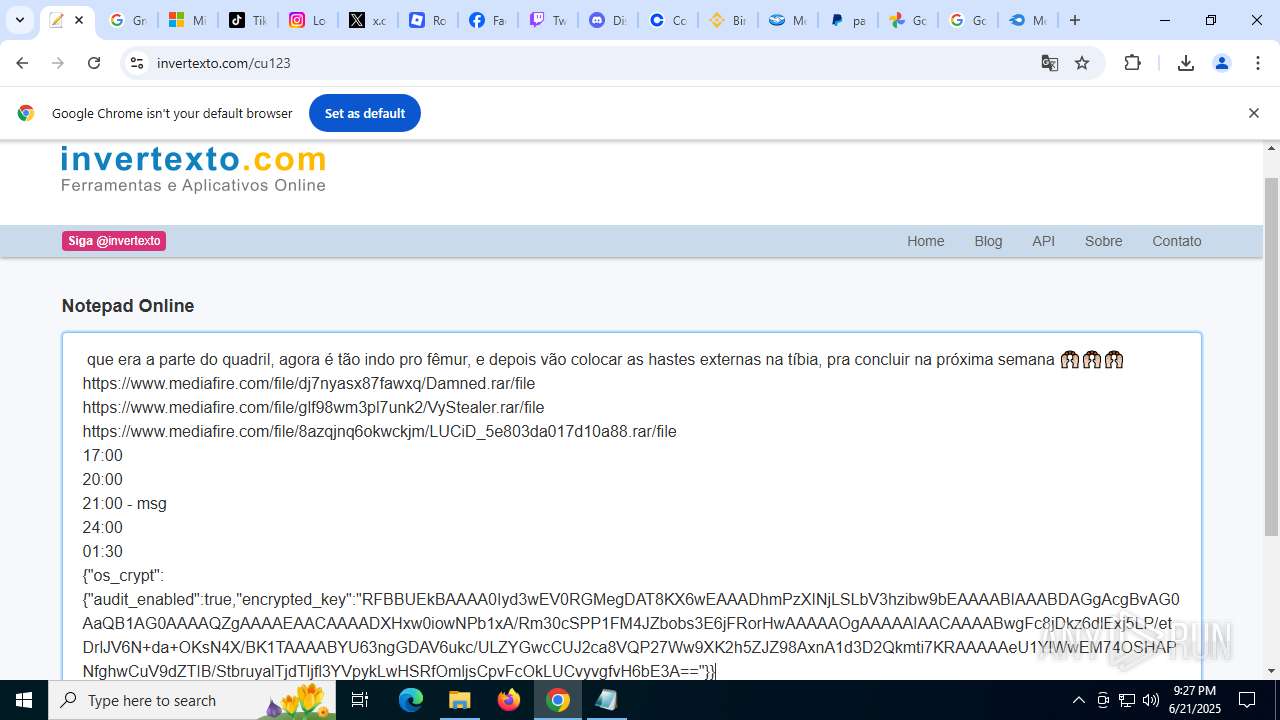Switch to the Twitch tab
This screenshot has width=1280, height=720.
(547, 20)
